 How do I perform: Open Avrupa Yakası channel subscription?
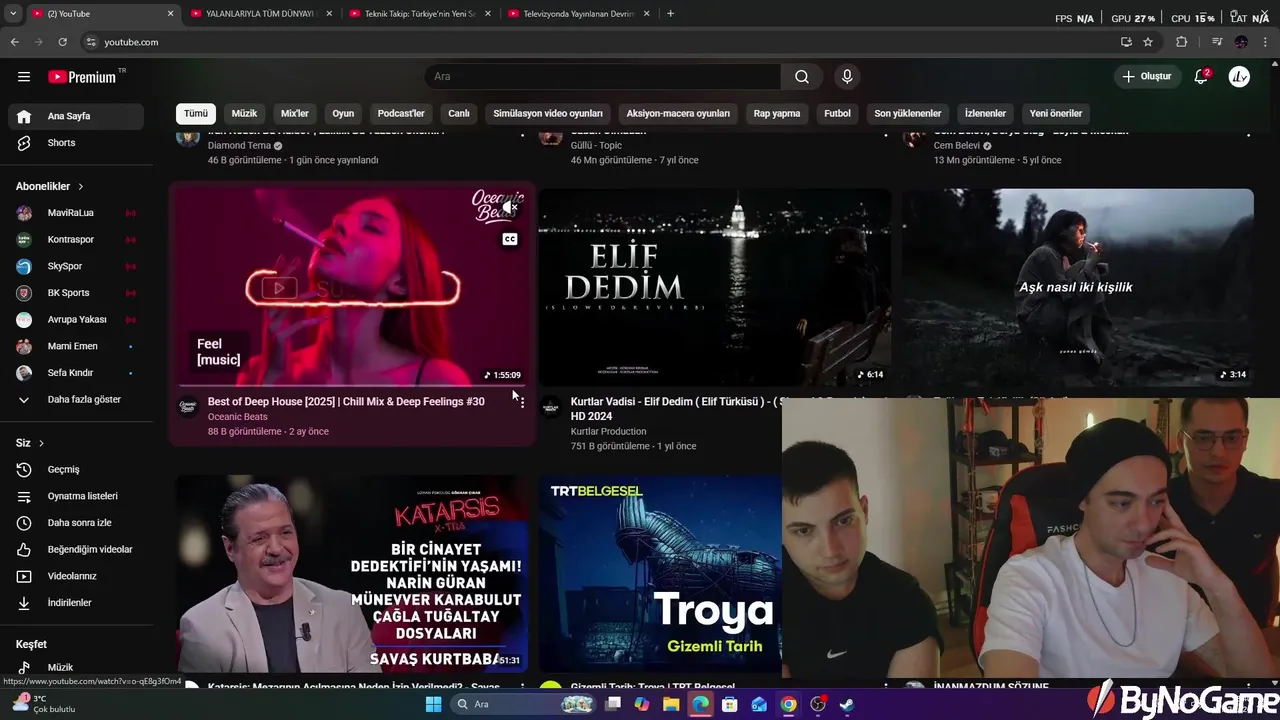click(x=76, y=320)
